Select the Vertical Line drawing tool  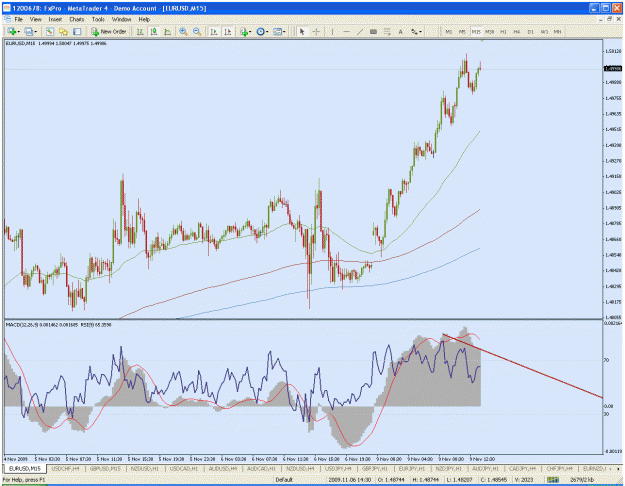[332, 31]
